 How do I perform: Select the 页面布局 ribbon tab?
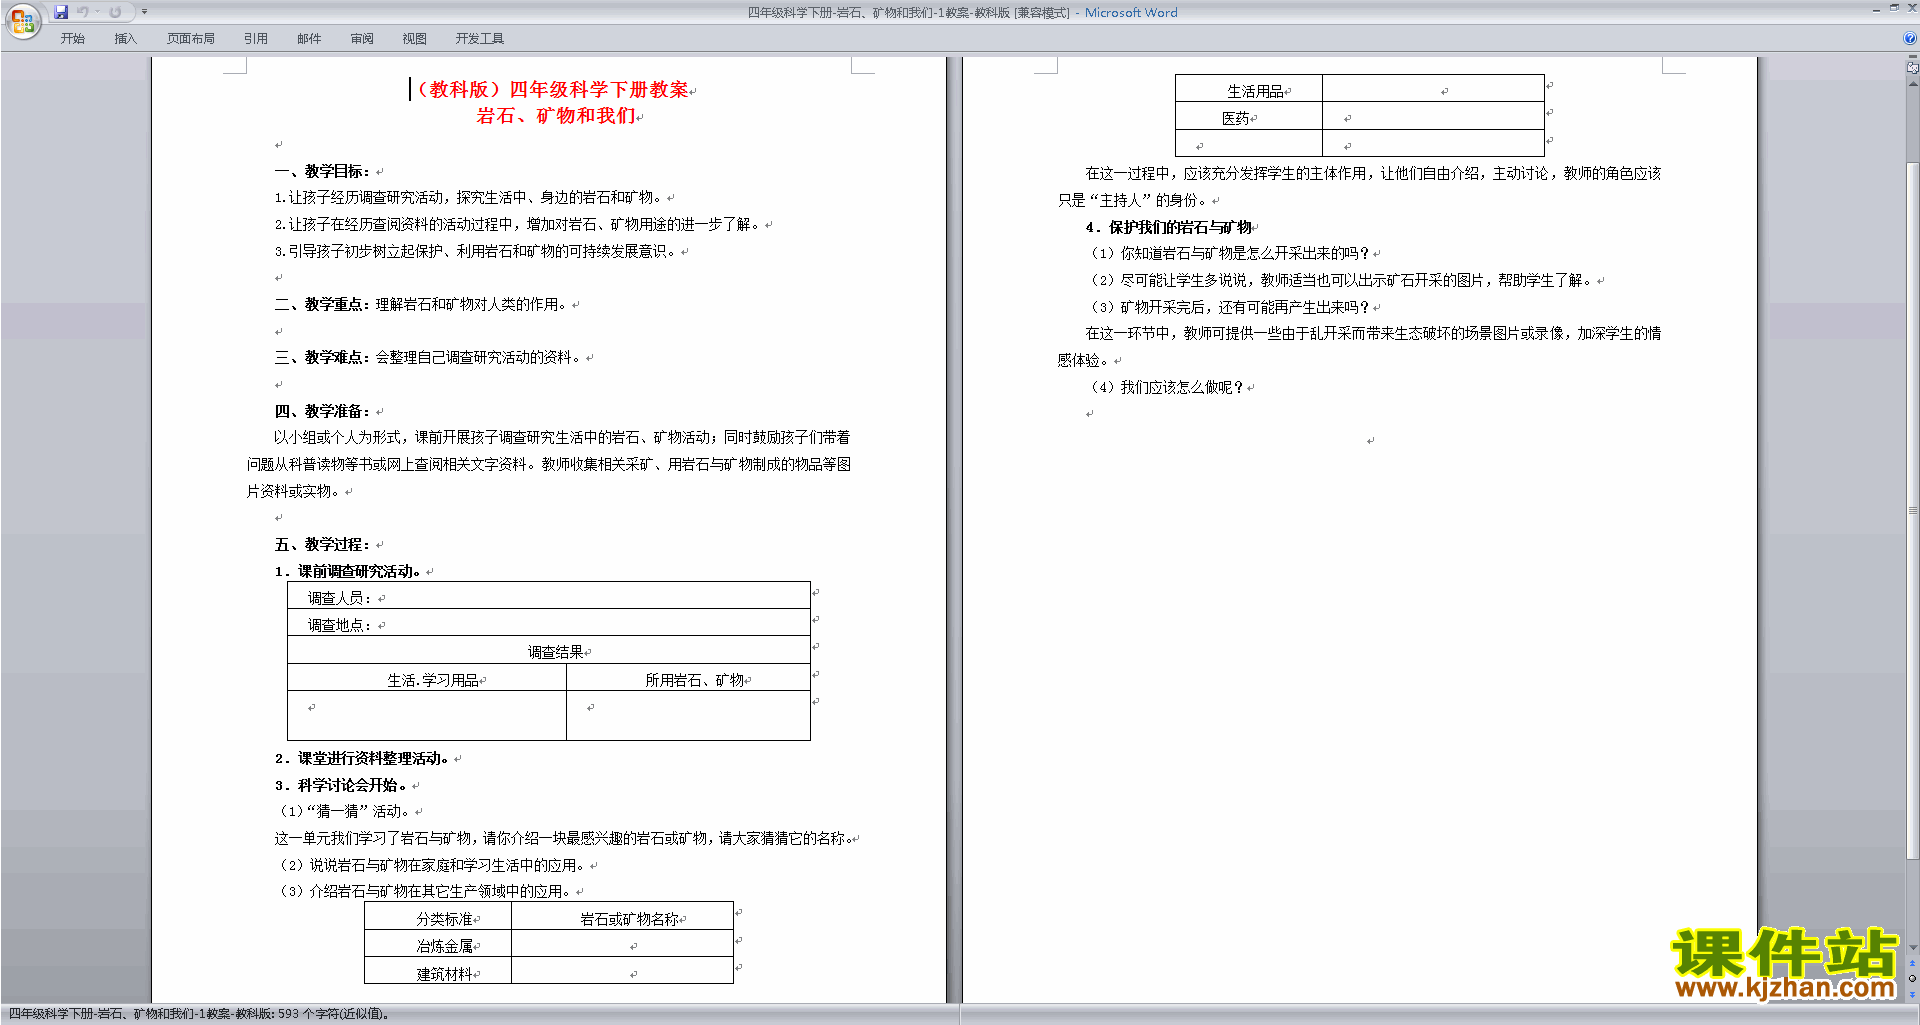(191, 39)
